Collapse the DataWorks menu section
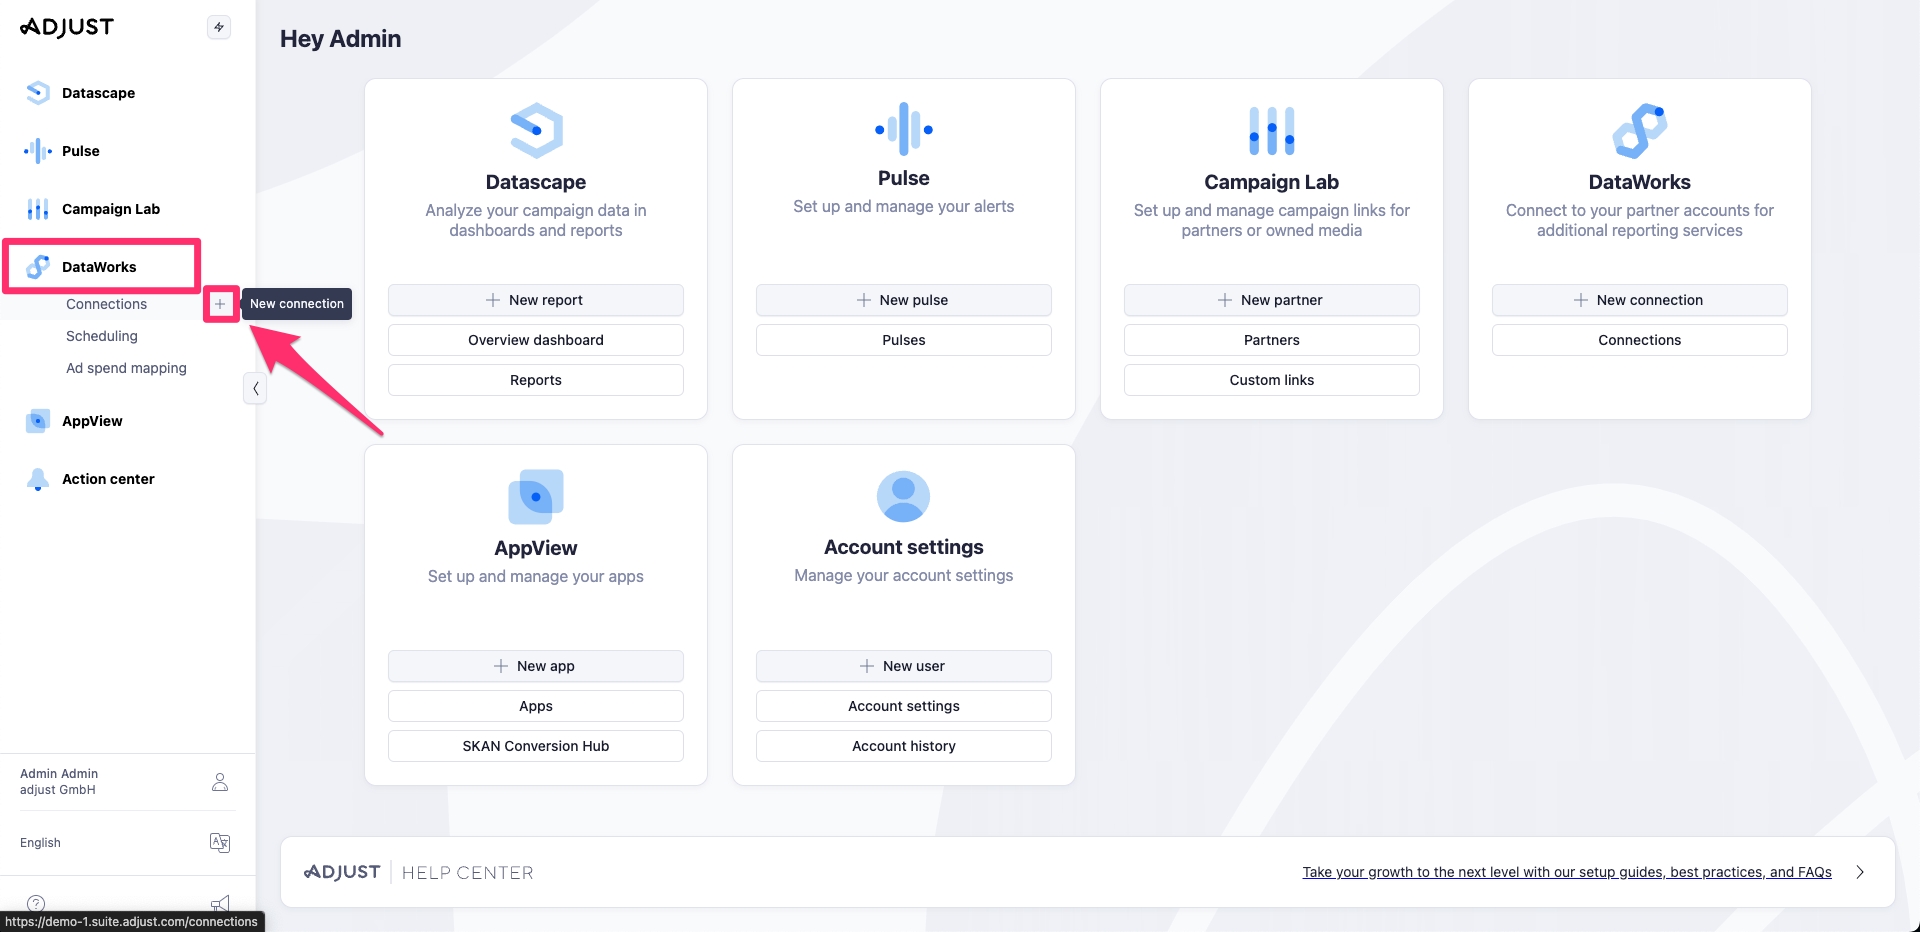 click(x=99, y=267)
